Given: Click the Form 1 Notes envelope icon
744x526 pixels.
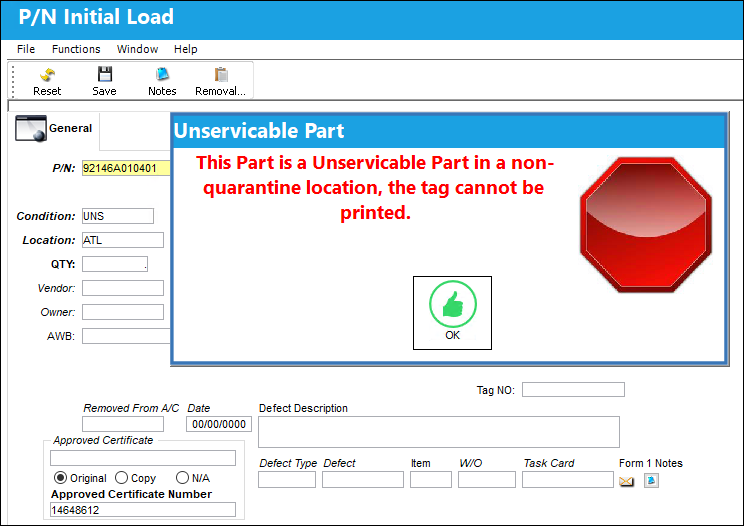Looking at the screenshot, I should click(x=626, y=481).
